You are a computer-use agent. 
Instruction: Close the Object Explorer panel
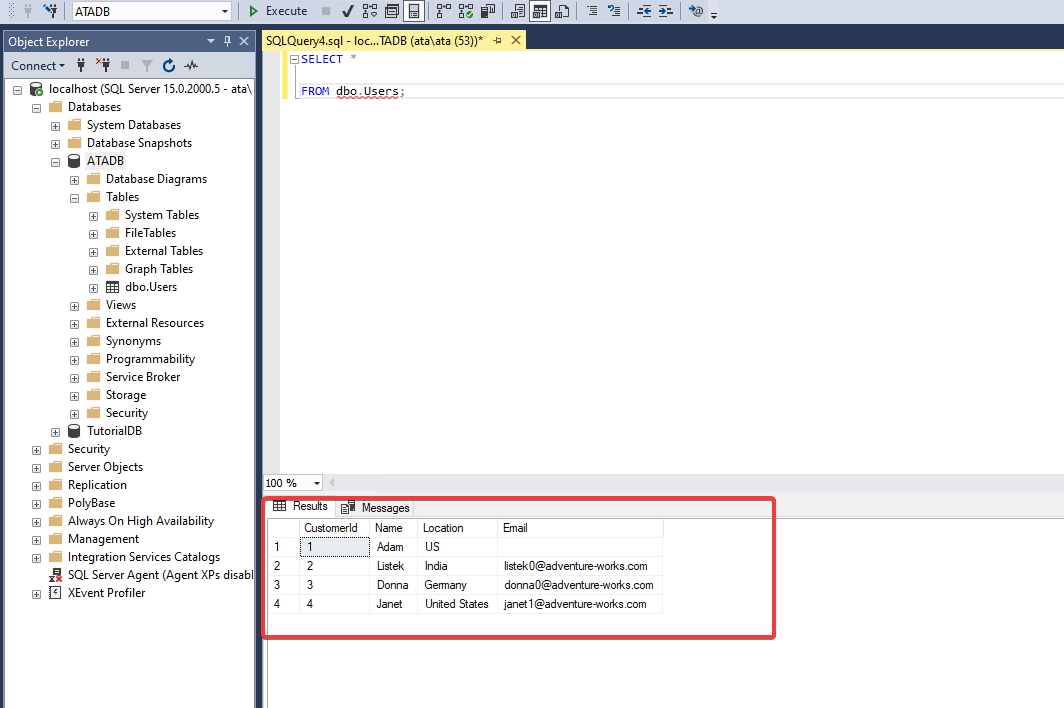(244, 41)
